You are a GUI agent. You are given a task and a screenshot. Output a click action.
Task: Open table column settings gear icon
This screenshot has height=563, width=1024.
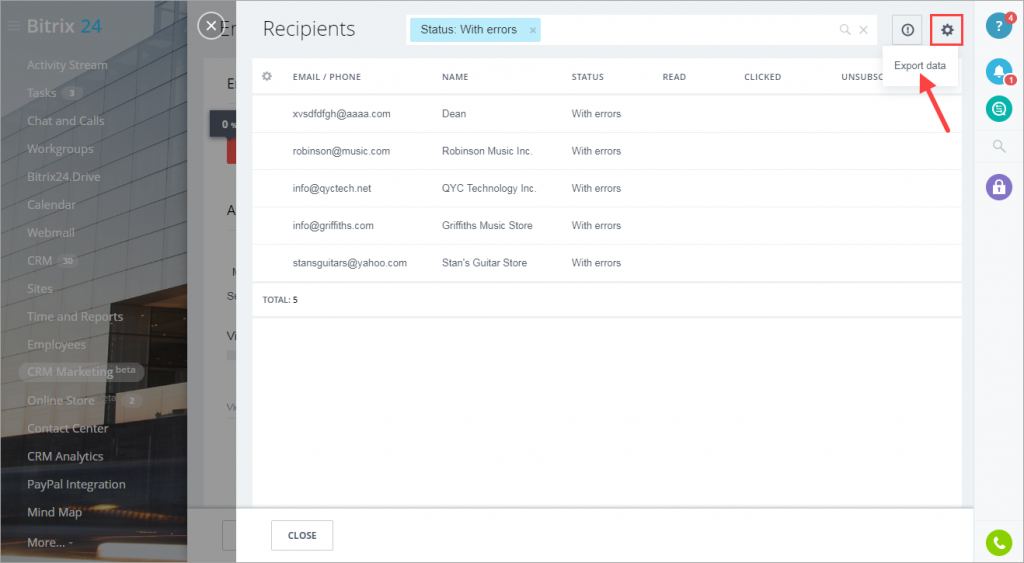[266, 76]
